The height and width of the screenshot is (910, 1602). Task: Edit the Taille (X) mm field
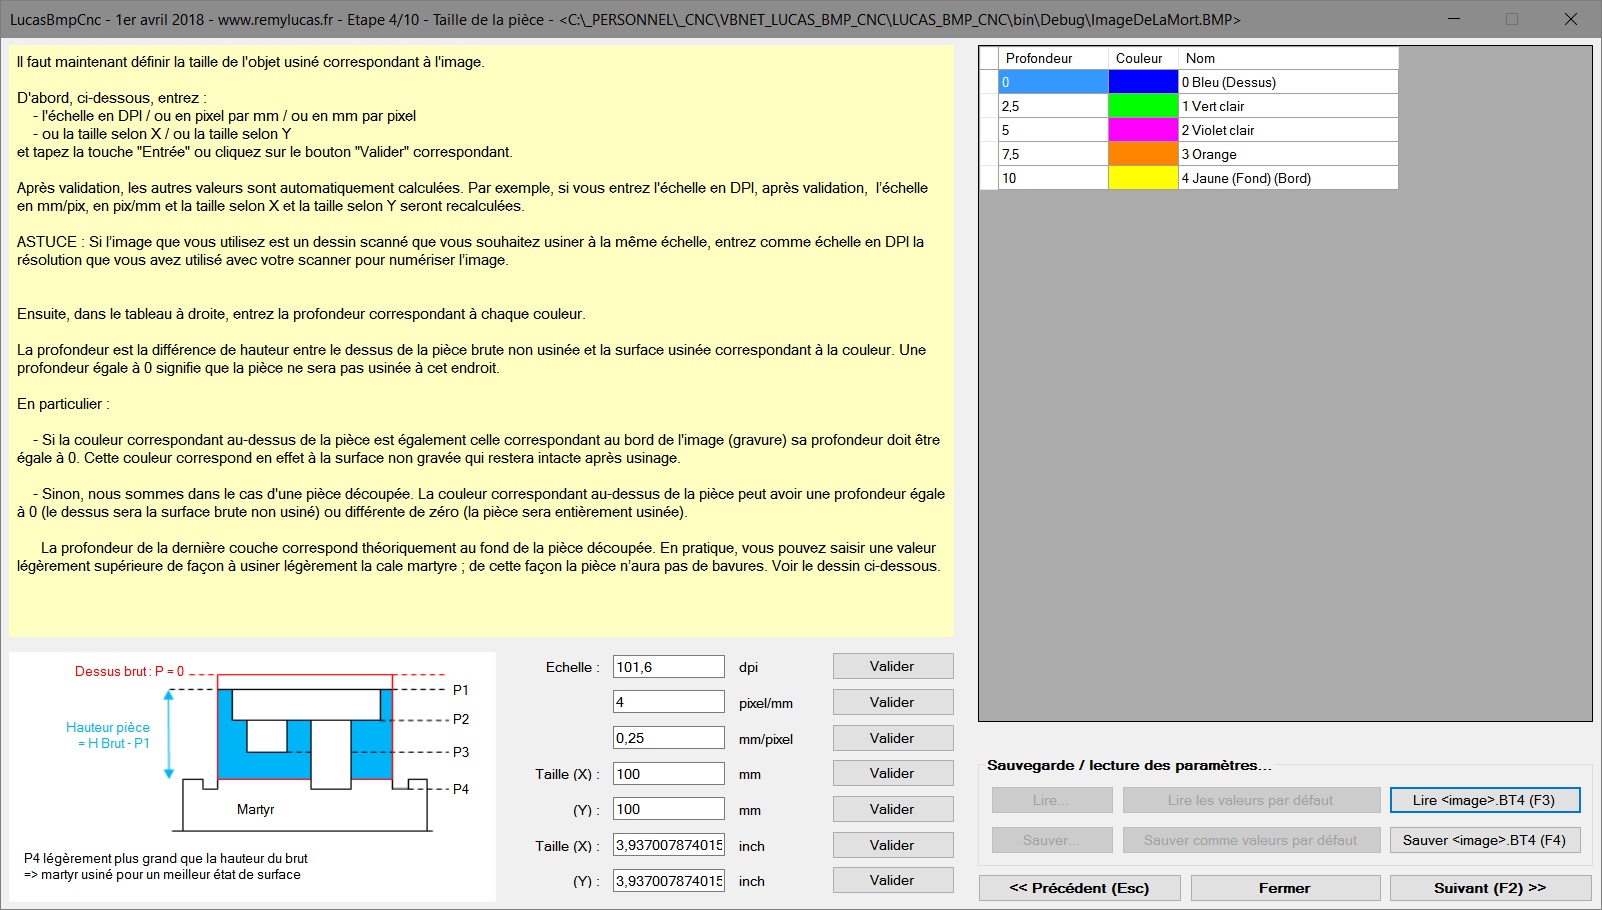tap(668, 774)
